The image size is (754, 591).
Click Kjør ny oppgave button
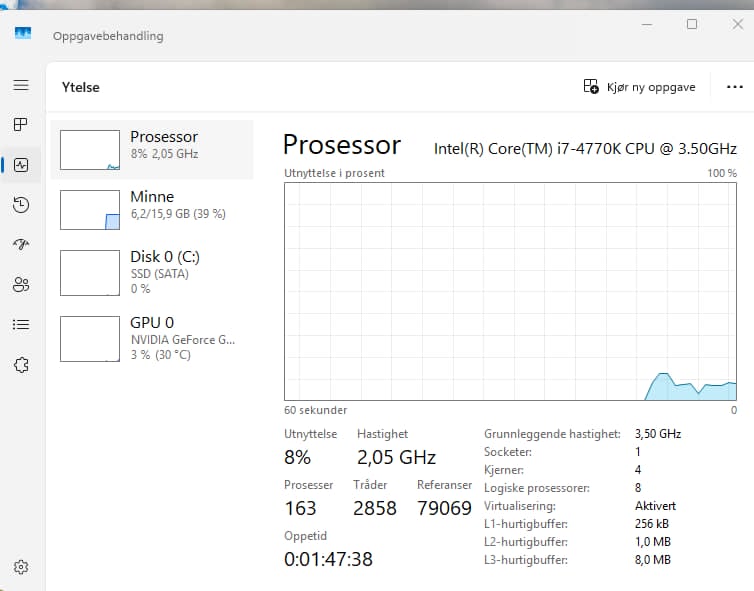coord(640,87)
